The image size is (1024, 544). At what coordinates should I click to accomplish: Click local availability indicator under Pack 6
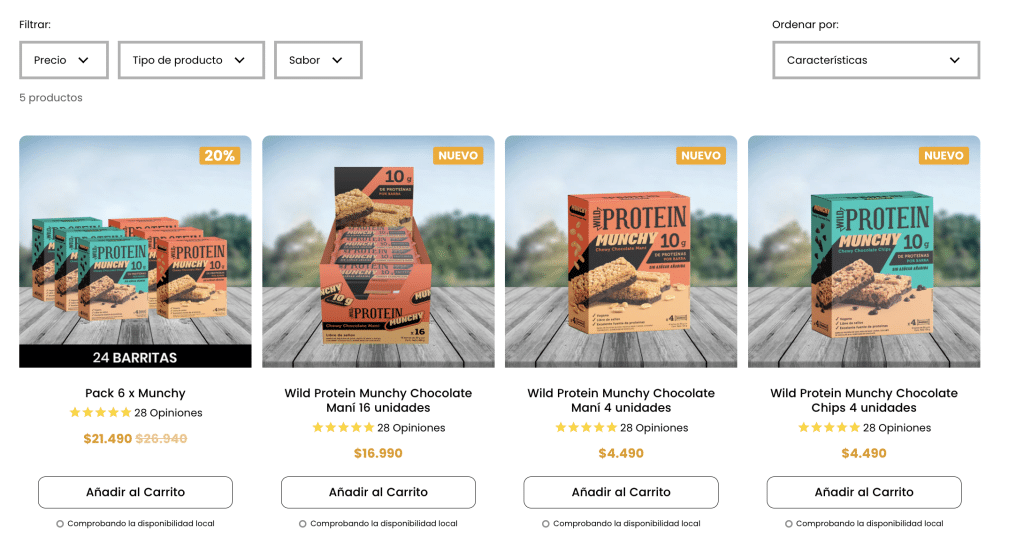point(135,524)
